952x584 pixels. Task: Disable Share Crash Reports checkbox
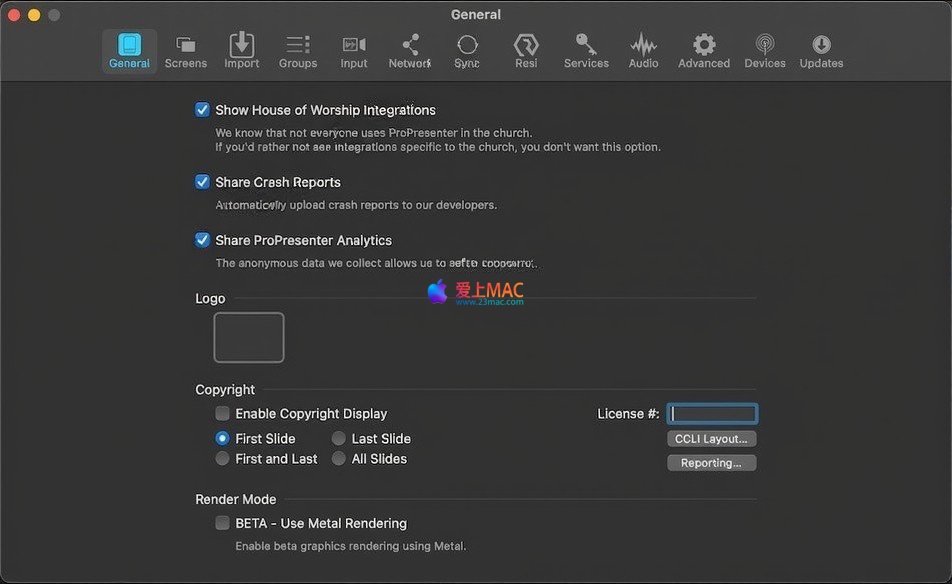coord(203,182)
